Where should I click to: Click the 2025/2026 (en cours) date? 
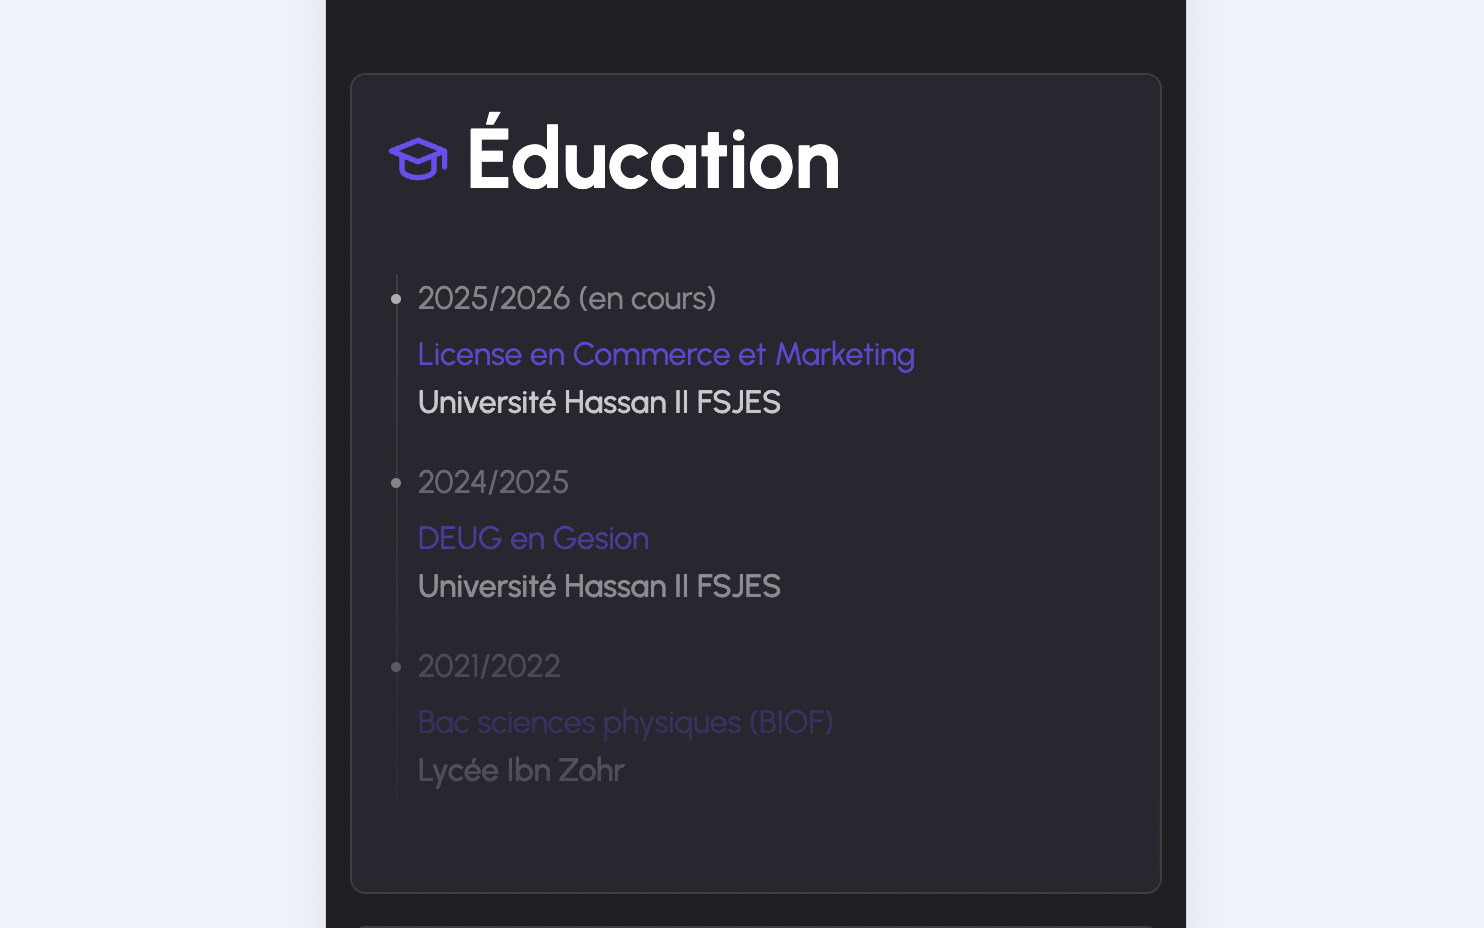point(566,298)
